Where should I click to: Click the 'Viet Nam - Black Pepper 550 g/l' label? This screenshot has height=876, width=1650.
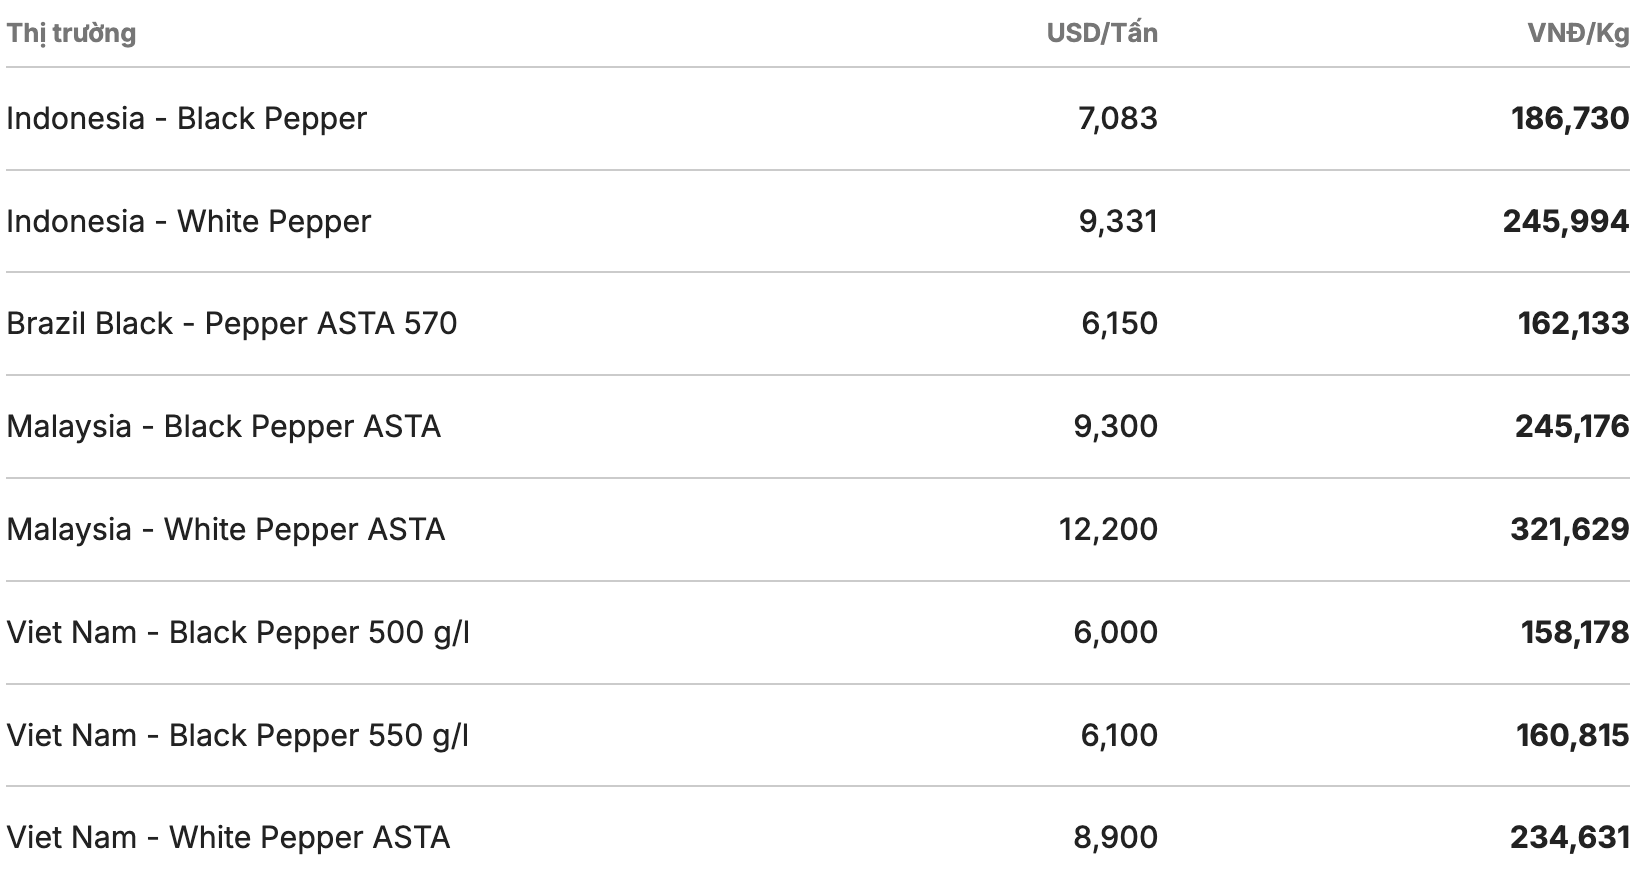[238, 735]
